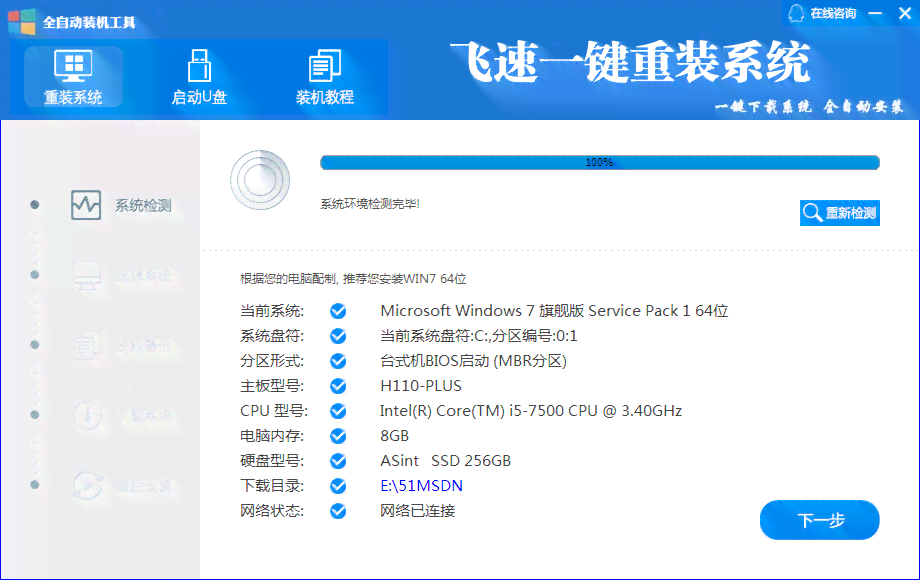Click the check mark beside 下载目录
The height and width of the screenshot is (580, 920).
pos(338,486)
